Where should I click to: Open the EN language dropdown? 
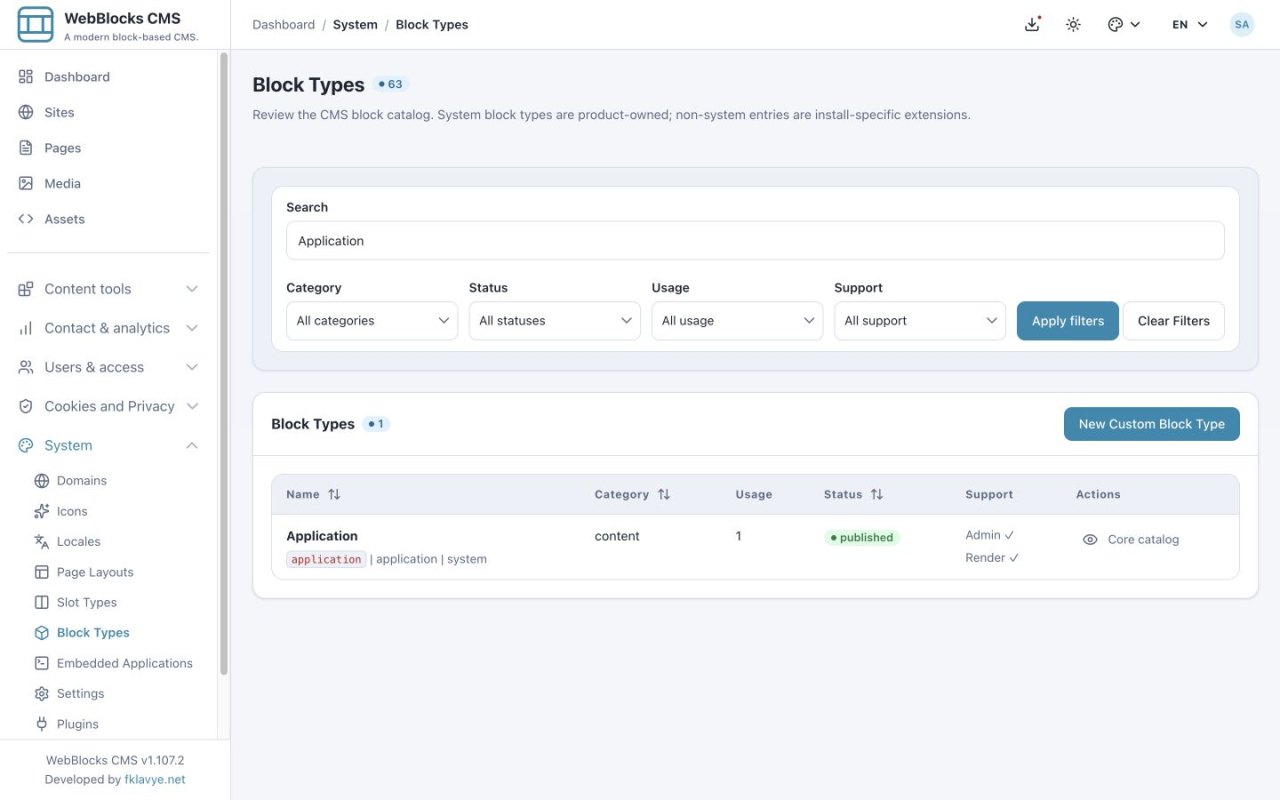(x=1190, y=24)
